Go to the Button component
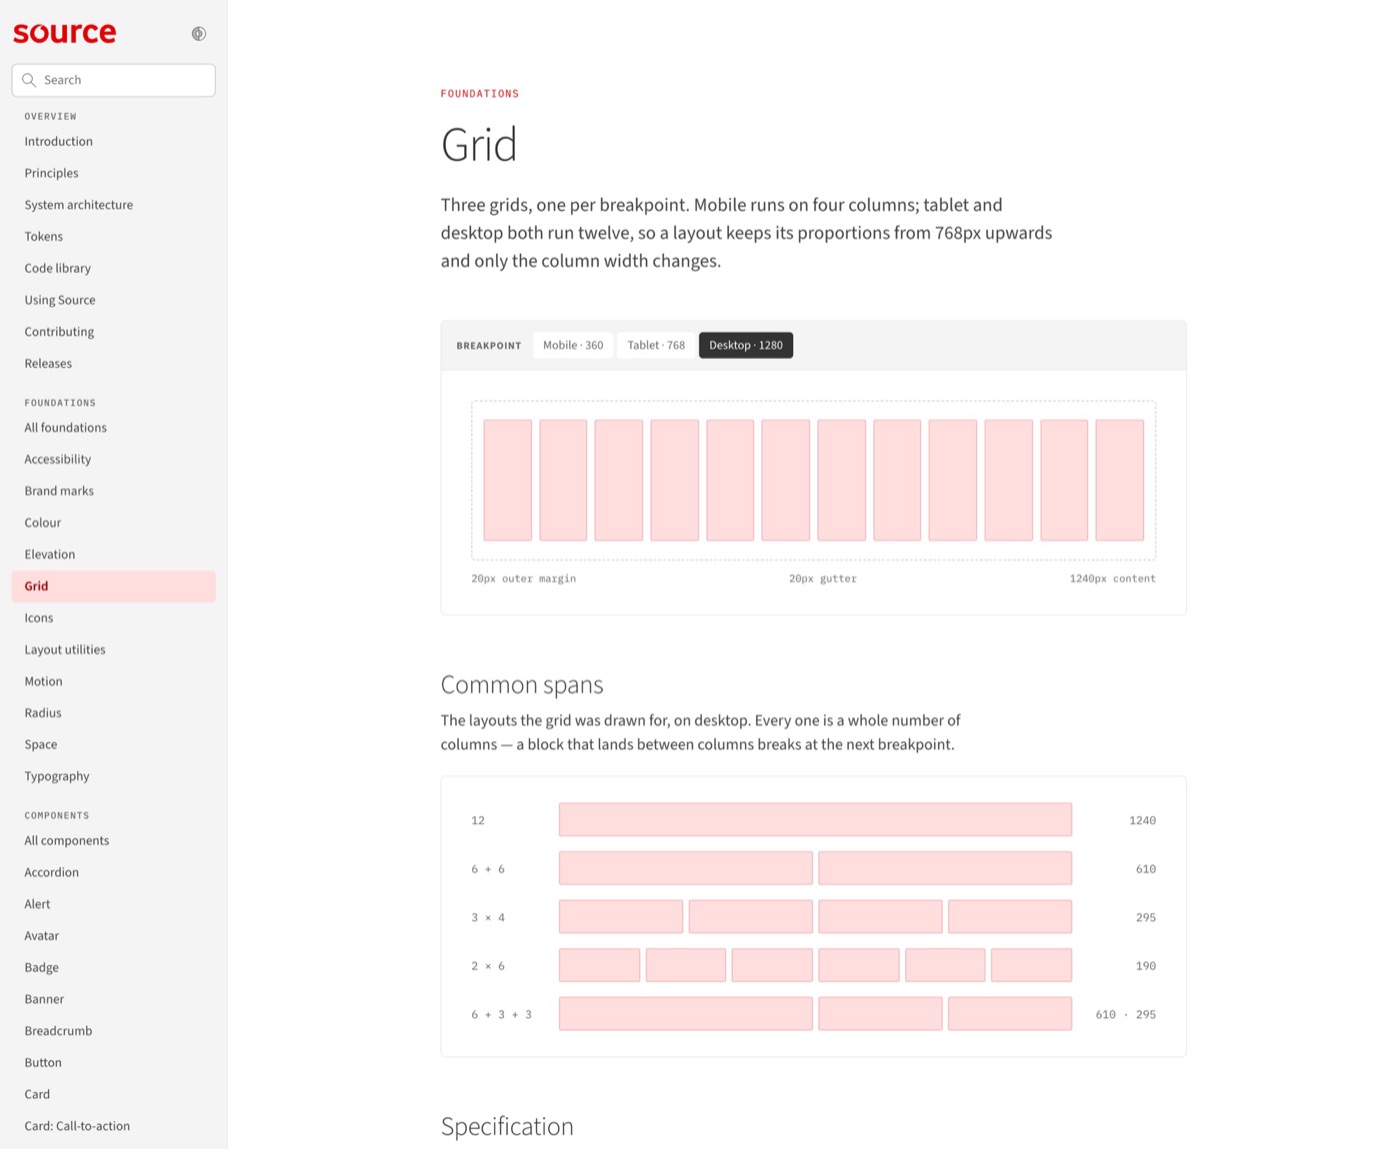Image resolution: width=1400 pixels, height=1149 pixels. point(114,1063)
